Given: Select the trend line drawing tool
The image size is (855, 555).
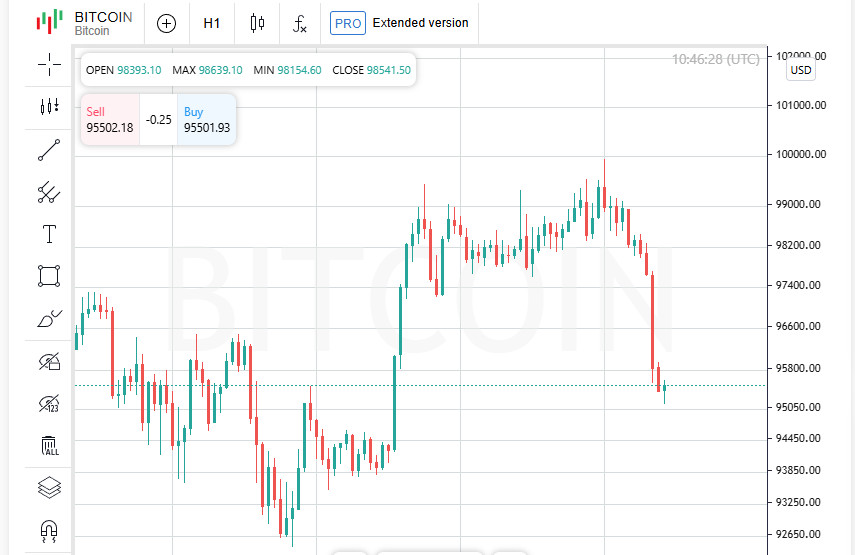Looking at the screenshot, I should 49,150.
